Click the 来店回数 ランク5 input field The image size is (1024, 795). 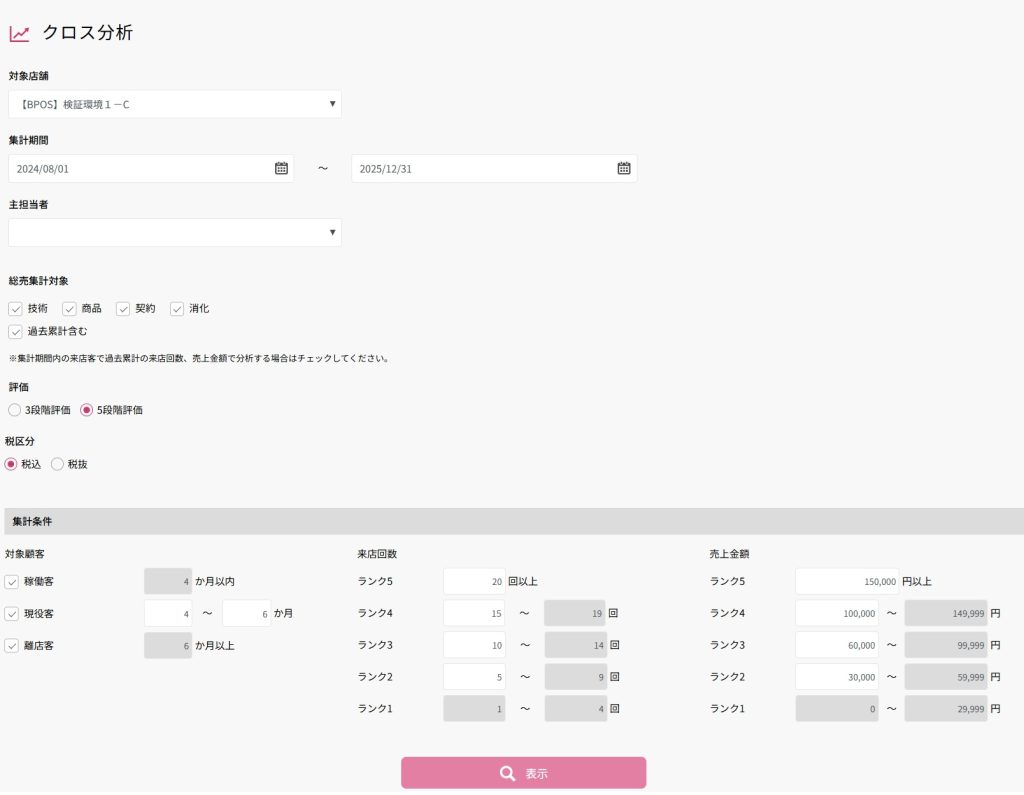(474, 581)
